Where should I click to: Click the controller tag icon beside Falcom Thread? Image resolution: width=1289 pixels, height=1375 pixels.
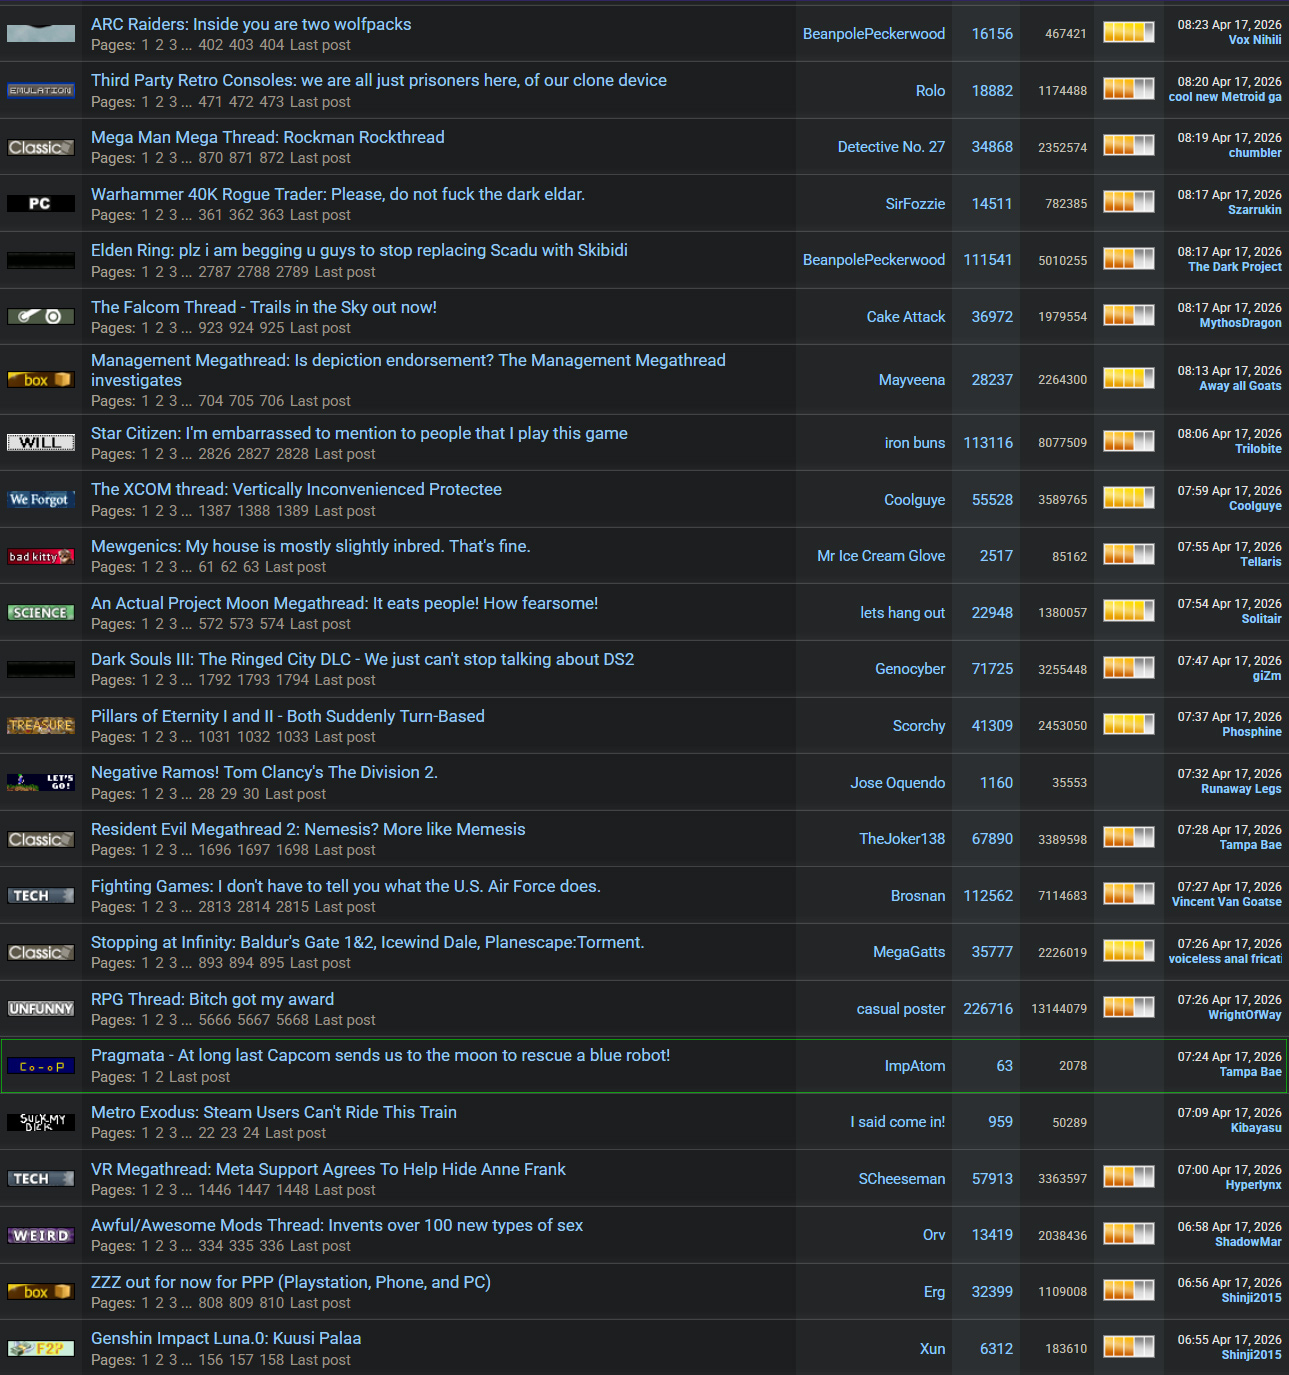tap(41, 317)
